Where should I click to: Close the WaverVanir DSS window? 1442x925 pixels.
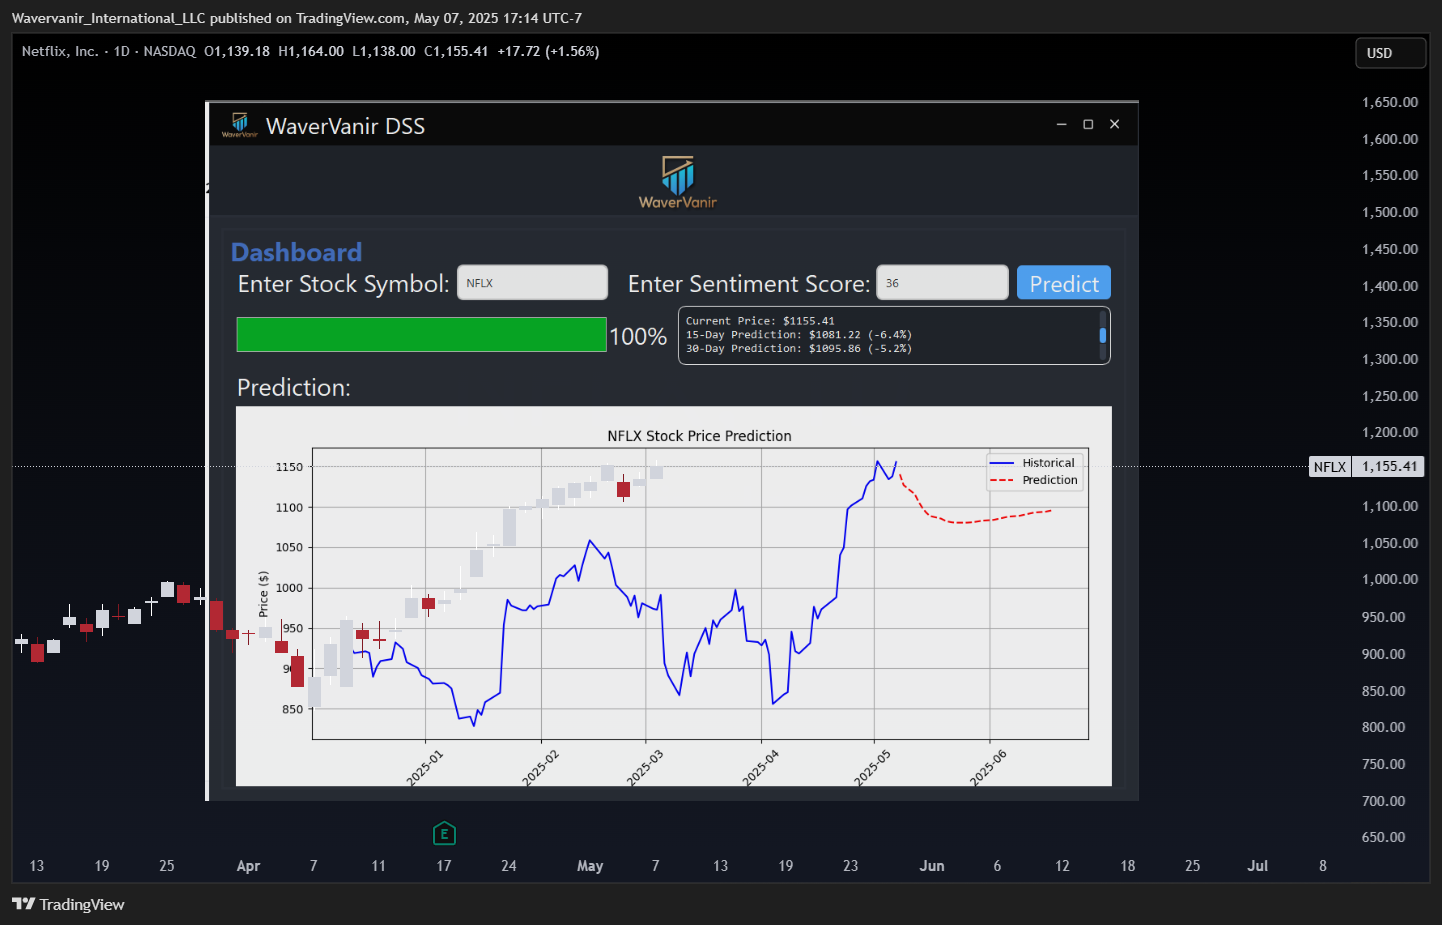coord(1115,124)
